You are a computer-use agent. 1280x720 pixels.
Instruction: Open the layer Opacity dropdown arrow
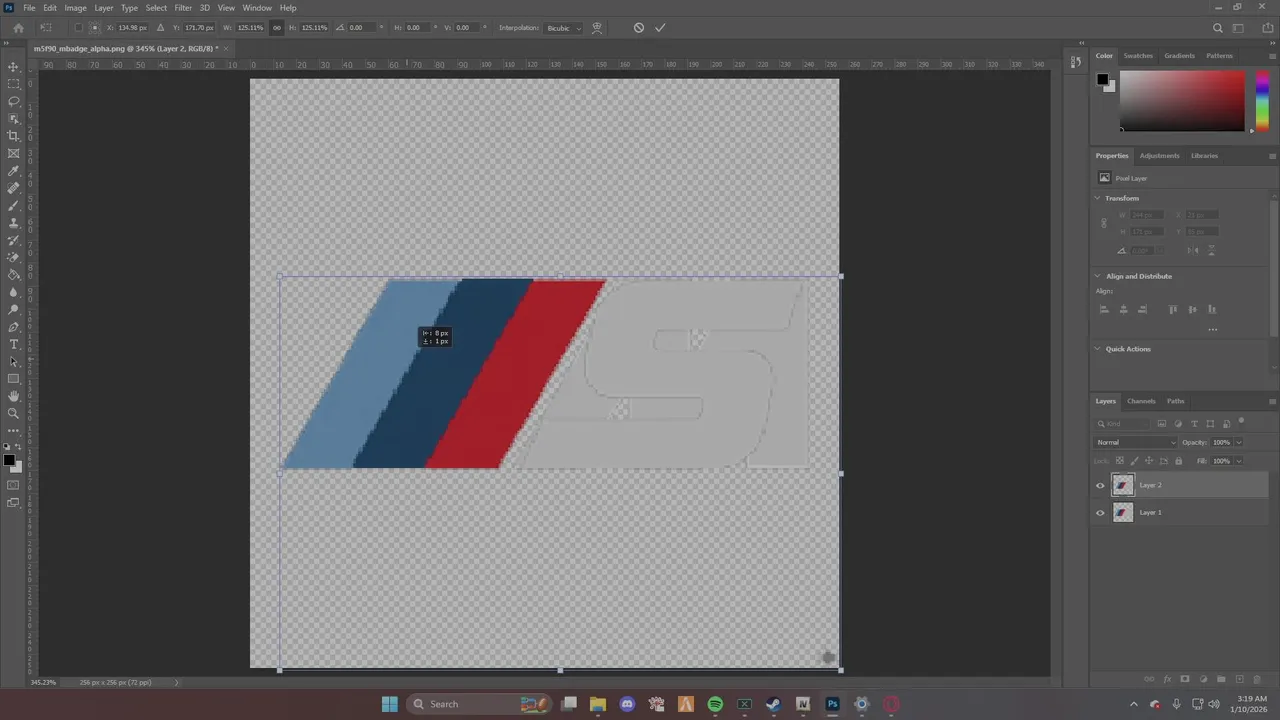tap(1239, 442)
